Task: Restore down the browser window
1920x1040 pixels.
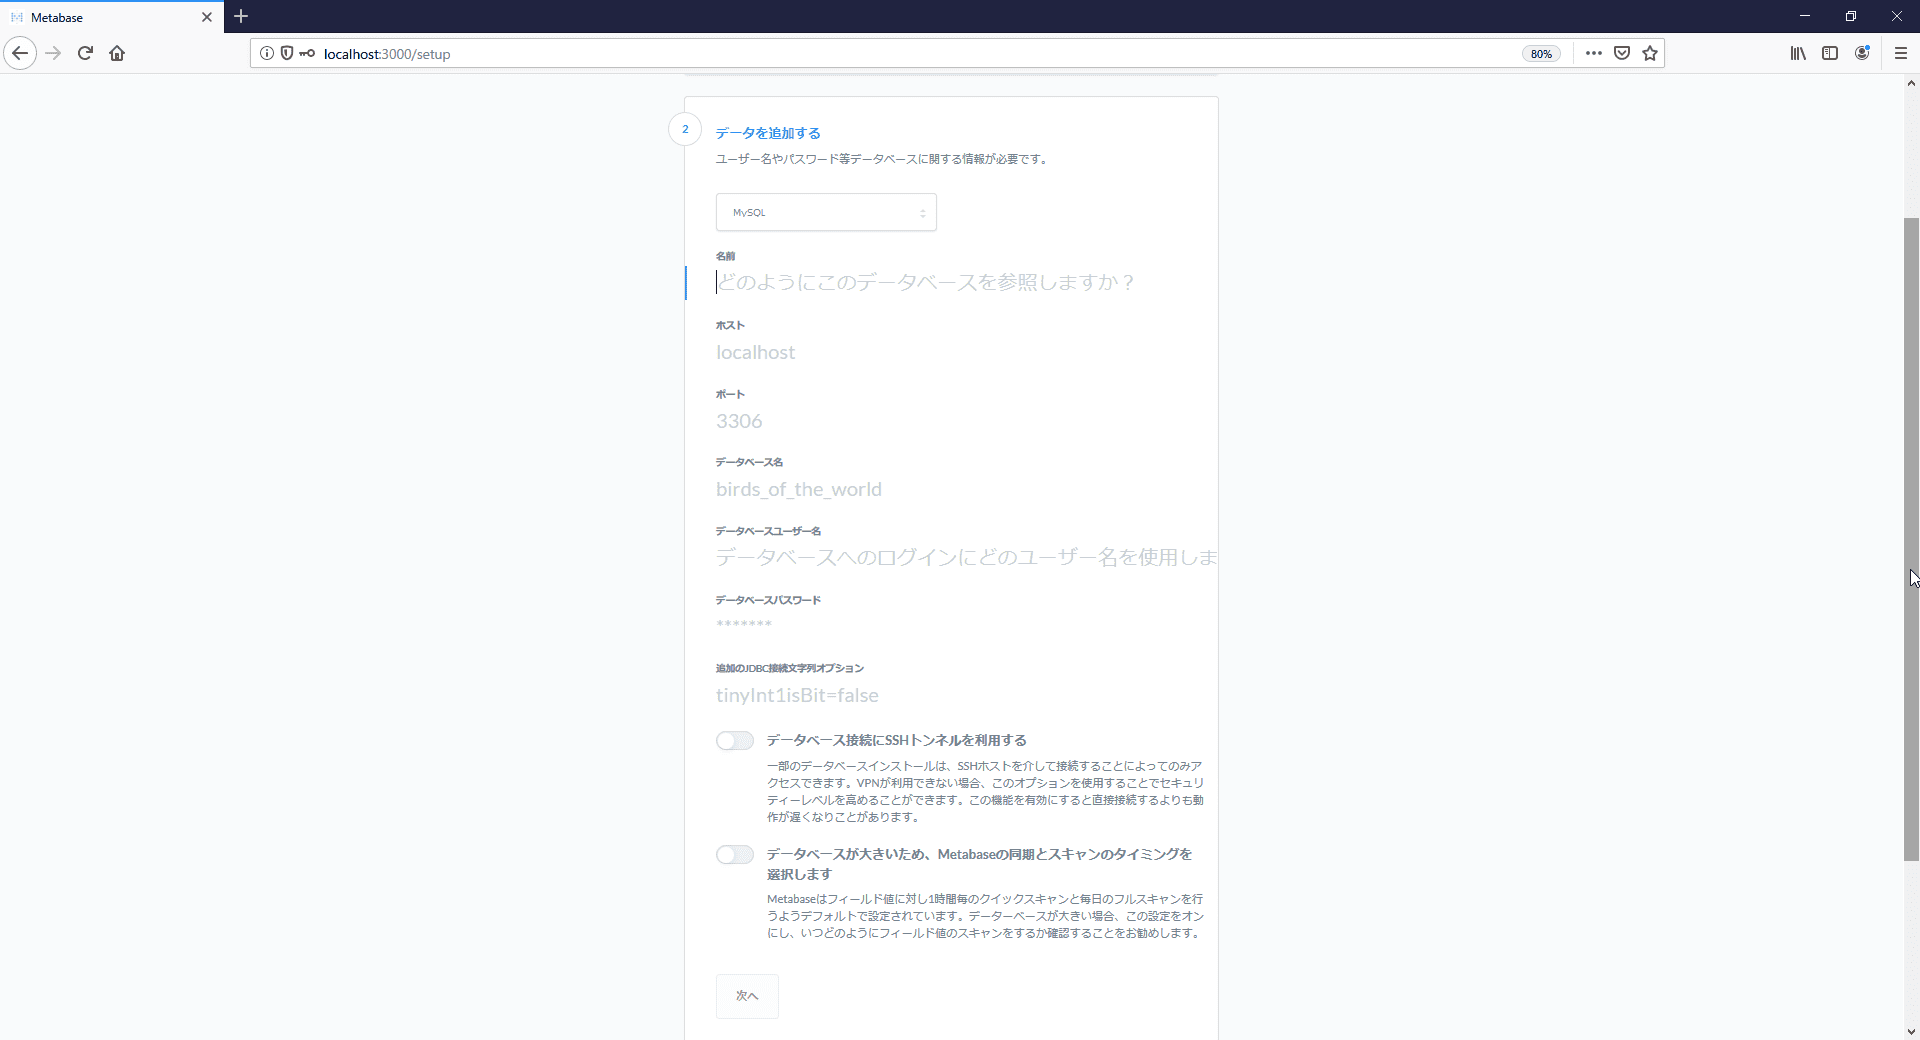Action: pyautogui.click(x=1851, y=16)
